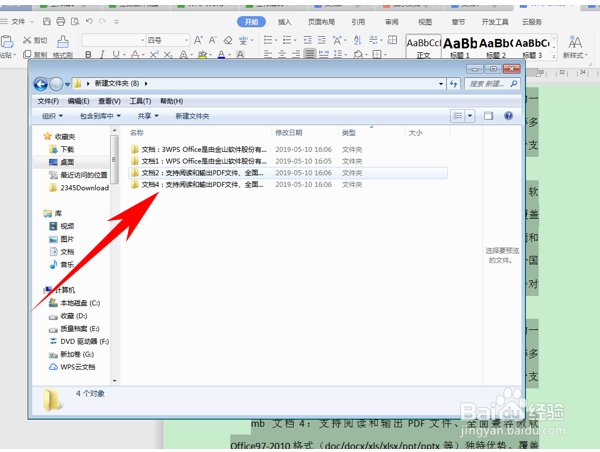Image resolution: width=600 pixels, height=452 pixels.
Task: Click the 名称 column header
Action: click(x=137, y=133)
